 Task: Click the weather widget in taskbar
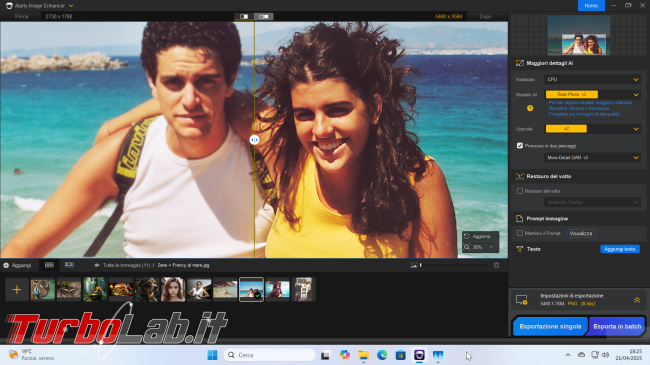click(32, 355)
